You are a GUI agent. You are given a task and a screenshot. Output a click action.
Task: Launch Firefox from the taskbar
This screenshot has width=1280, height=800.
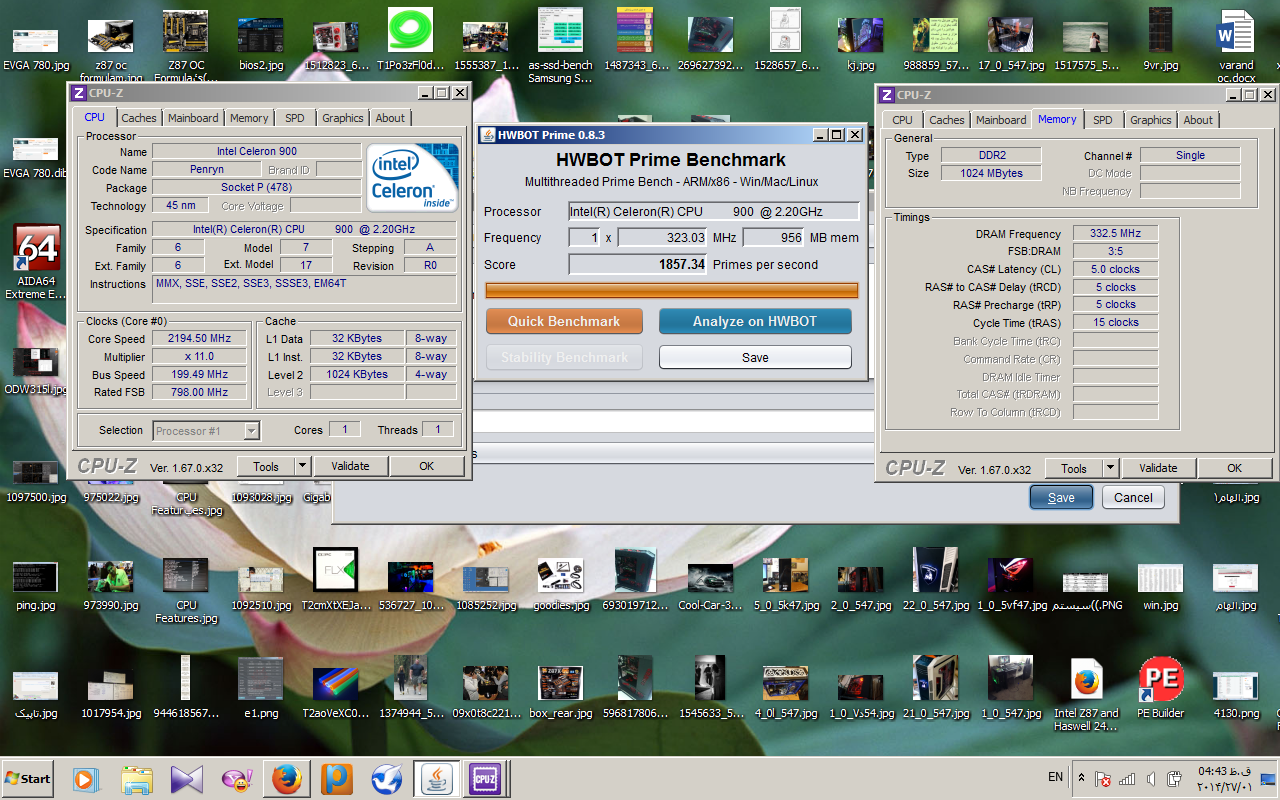pyautogui.click(x=287, y=779)
